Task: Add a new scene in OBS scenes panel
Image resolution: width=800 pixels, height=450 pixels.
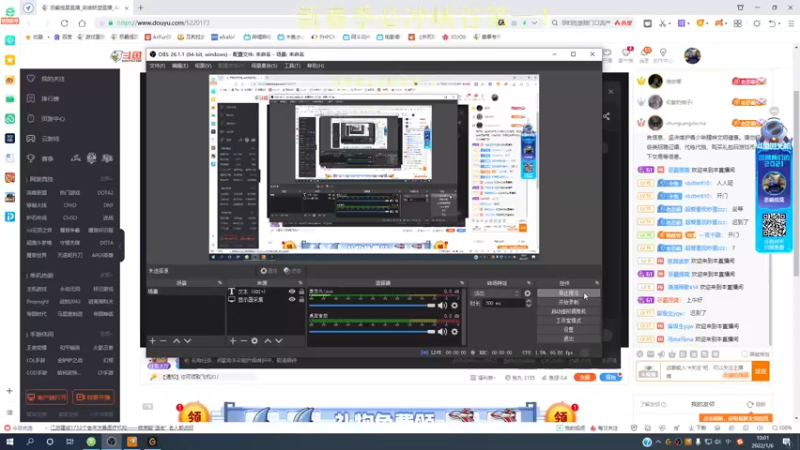Action: (152, 341)
